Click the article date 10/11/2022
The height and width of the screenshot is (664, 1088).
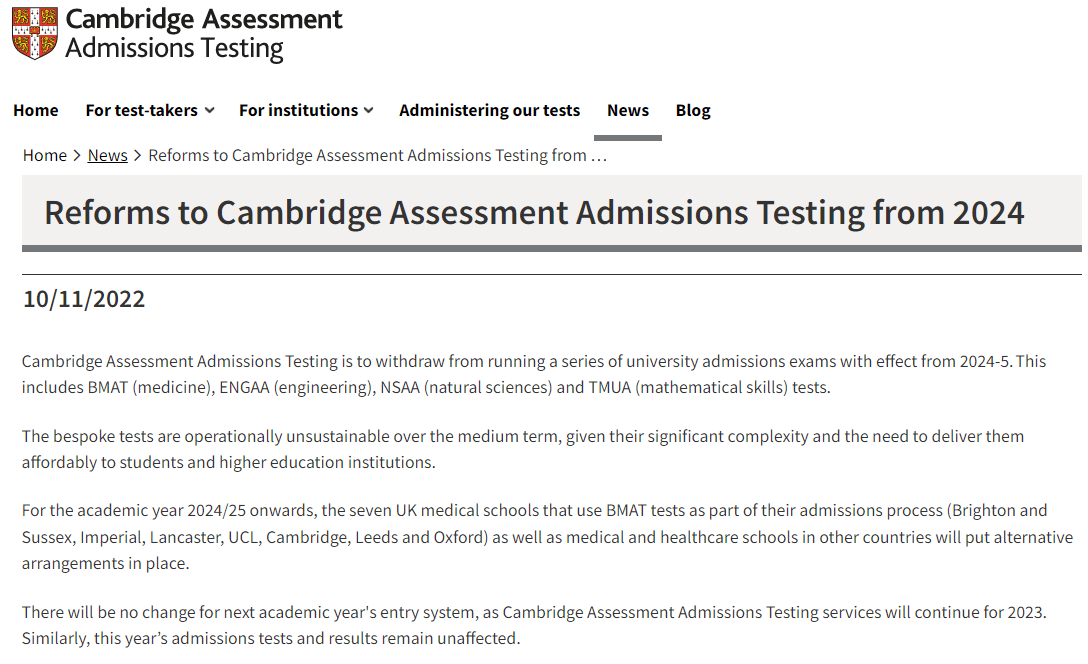point(84,299)
